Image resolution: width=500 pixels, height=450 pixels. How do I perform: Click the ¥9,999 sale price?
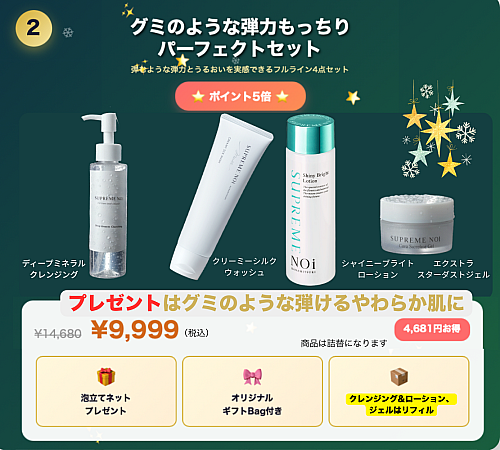pos(135,330)
